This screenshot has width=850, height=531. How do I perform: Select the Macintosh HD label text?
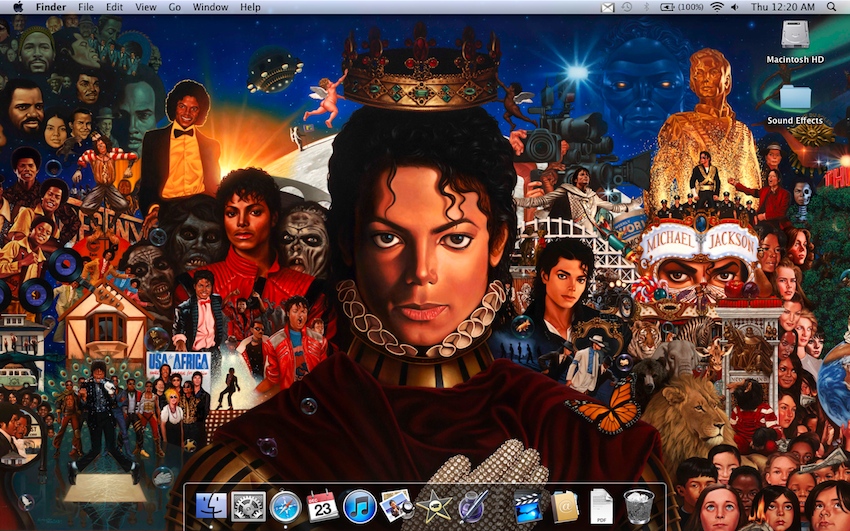[795, 59]
